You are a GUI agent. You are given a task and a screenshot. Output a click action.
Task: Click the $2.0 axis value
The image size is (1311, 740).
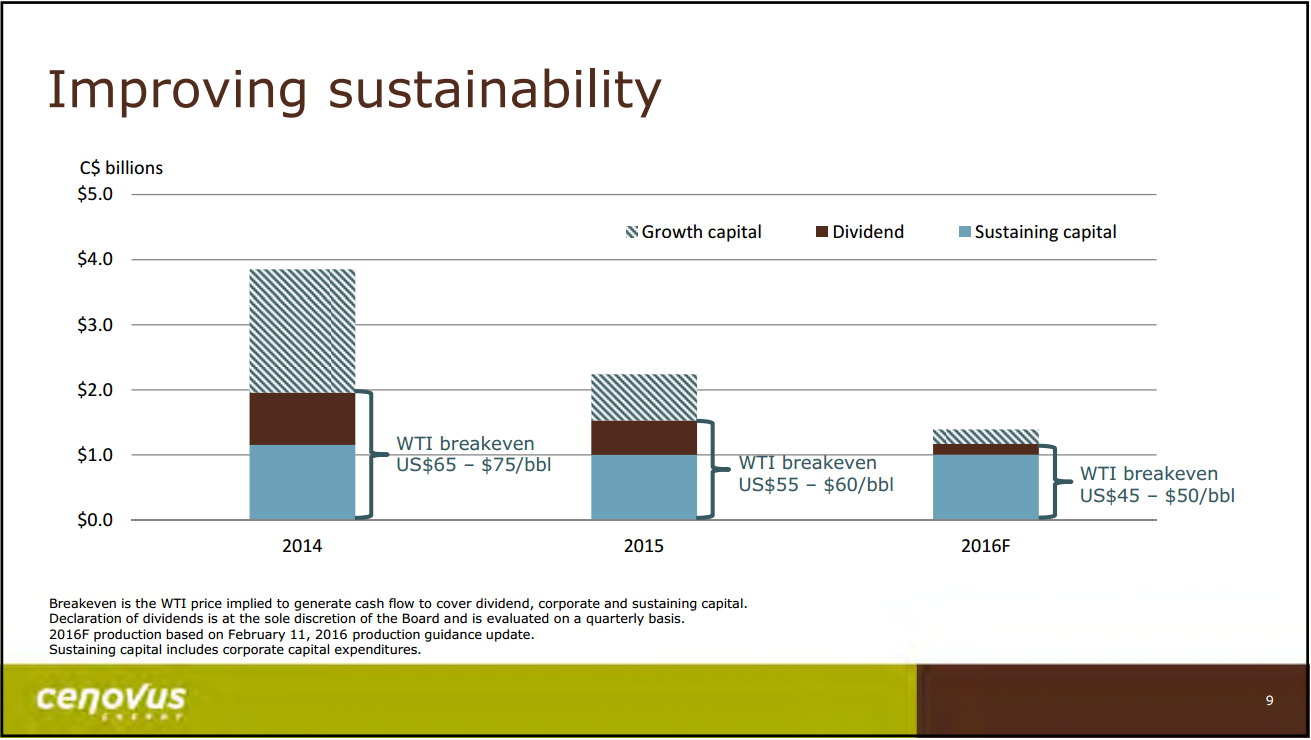94,389
